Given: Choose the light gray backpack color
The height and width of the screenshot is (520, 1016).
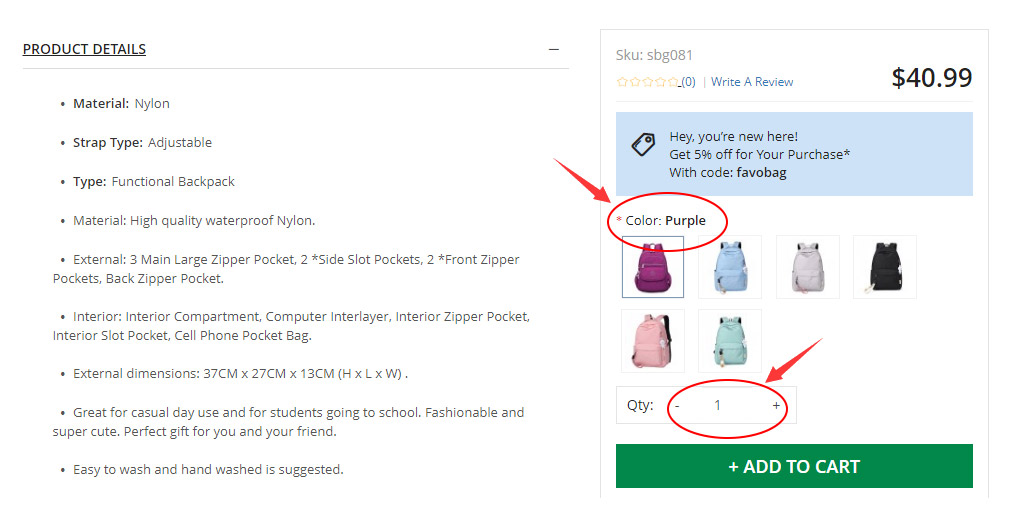Looking at the screenshot, I should tap(807, 267).
